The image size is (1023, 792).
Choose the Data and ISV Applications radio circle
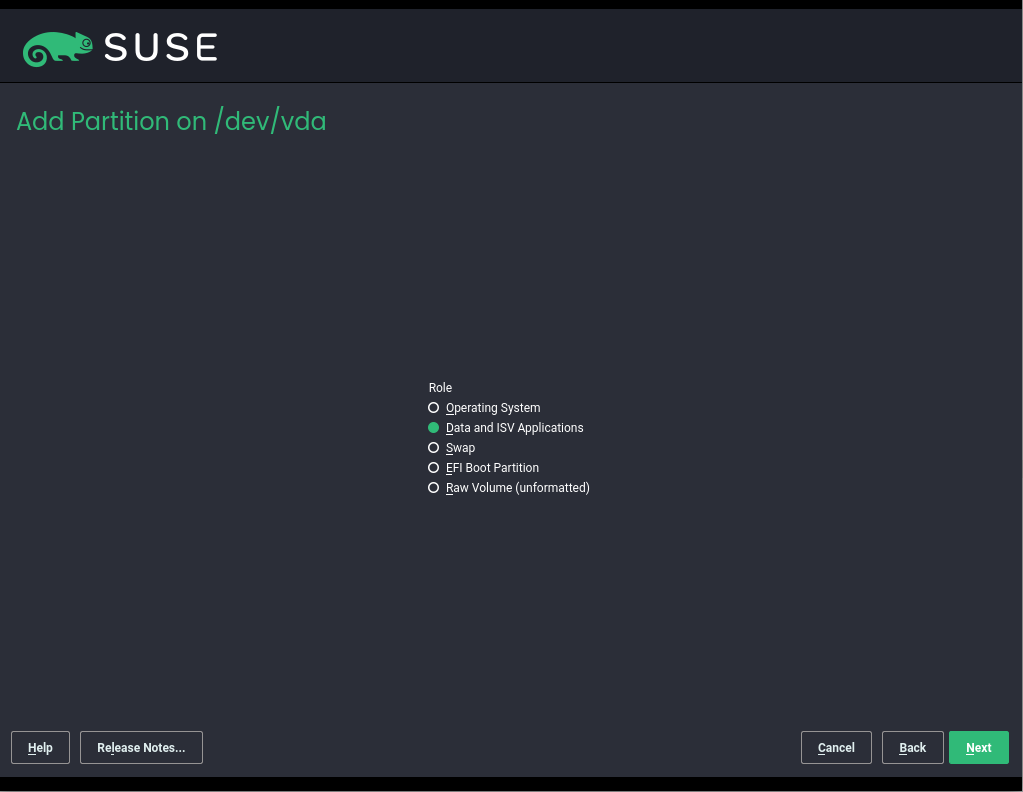click(433, 428)
